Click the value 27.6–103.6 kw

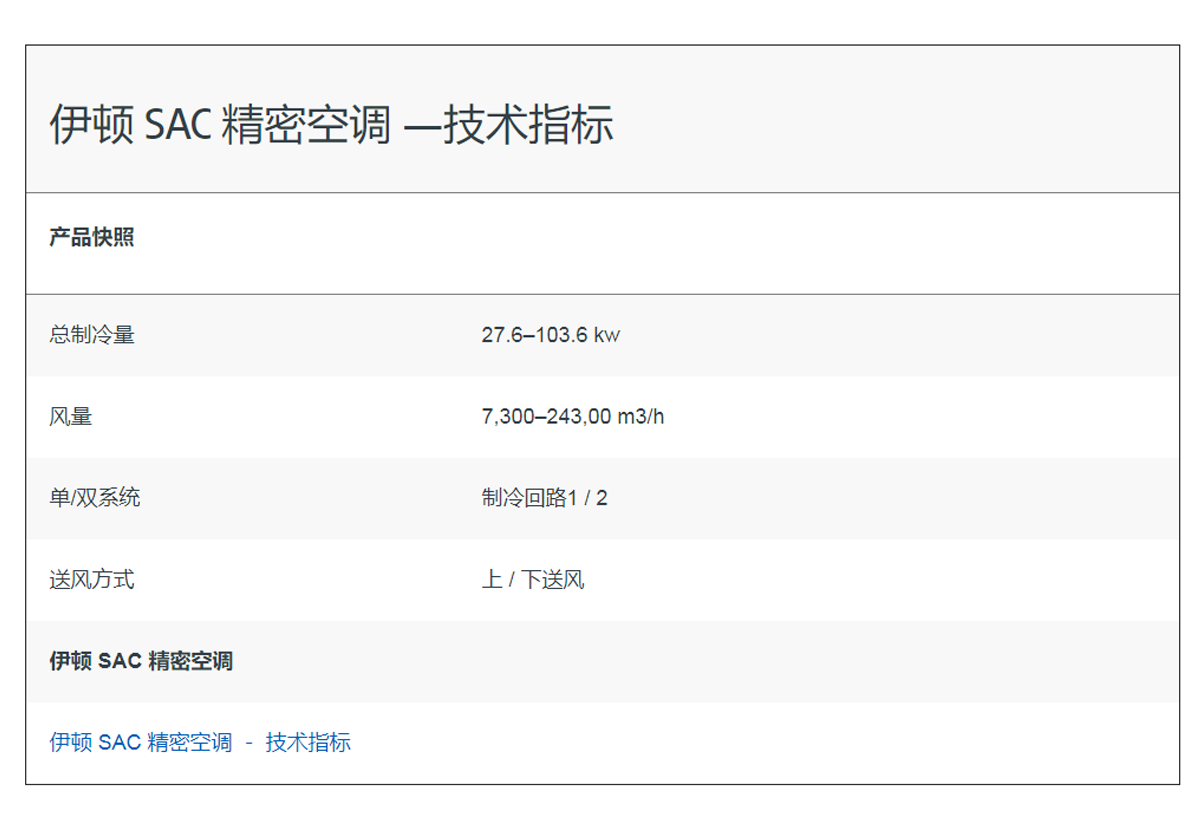coord(550,335)
